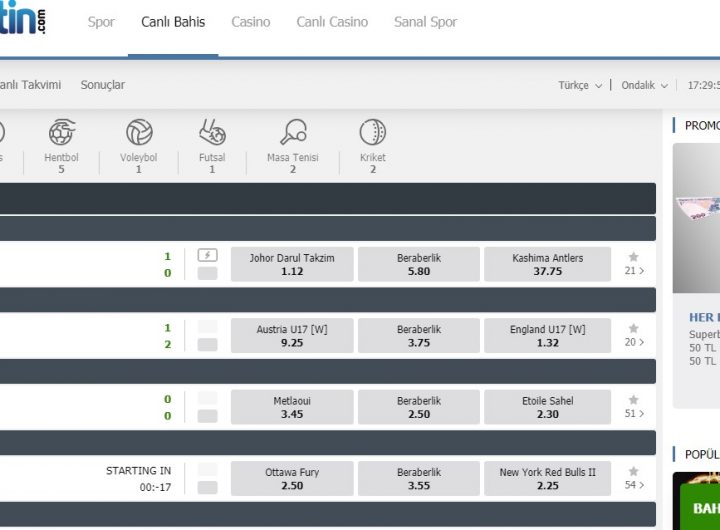720x530 pixels.
Task: Bet on Kashima Antlers at 37.75
Action: [x=547, y=264]
